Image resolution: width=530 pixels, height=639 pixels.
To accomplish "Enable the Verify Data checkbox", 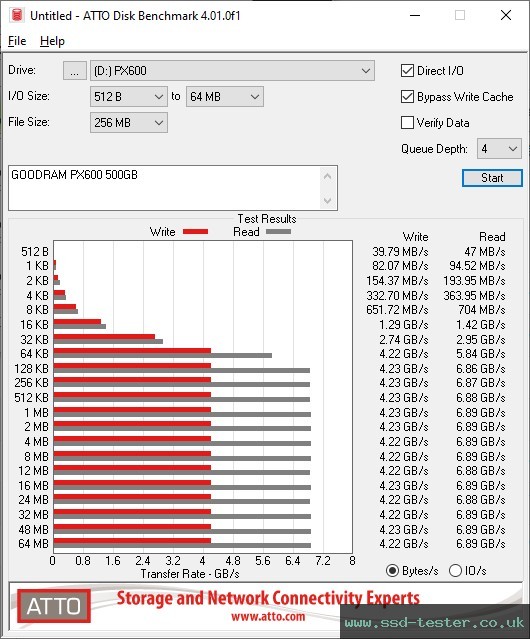I will (x=407, y=123).
